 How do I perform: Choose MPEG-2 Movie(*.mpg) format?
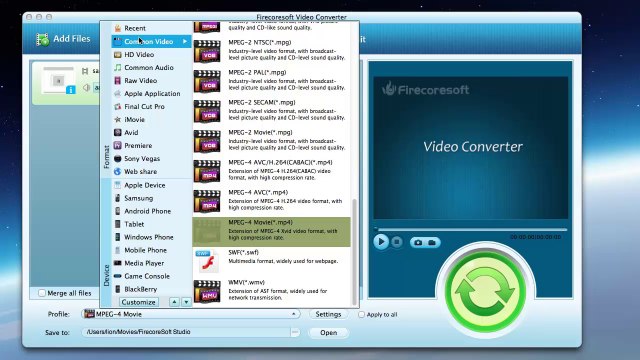pyautogui.click(x=271, y=140)
